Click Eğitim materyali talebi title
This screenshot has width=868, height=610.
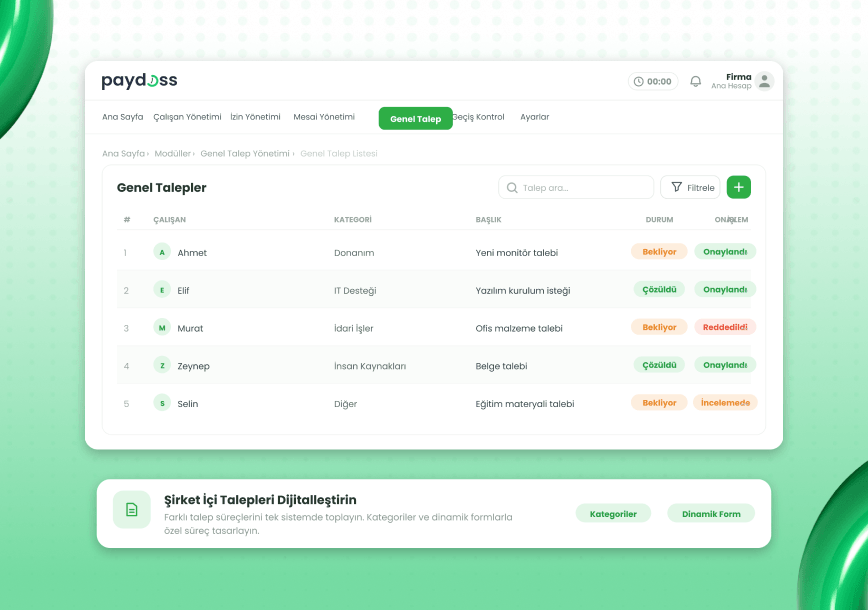pos(525,404)
